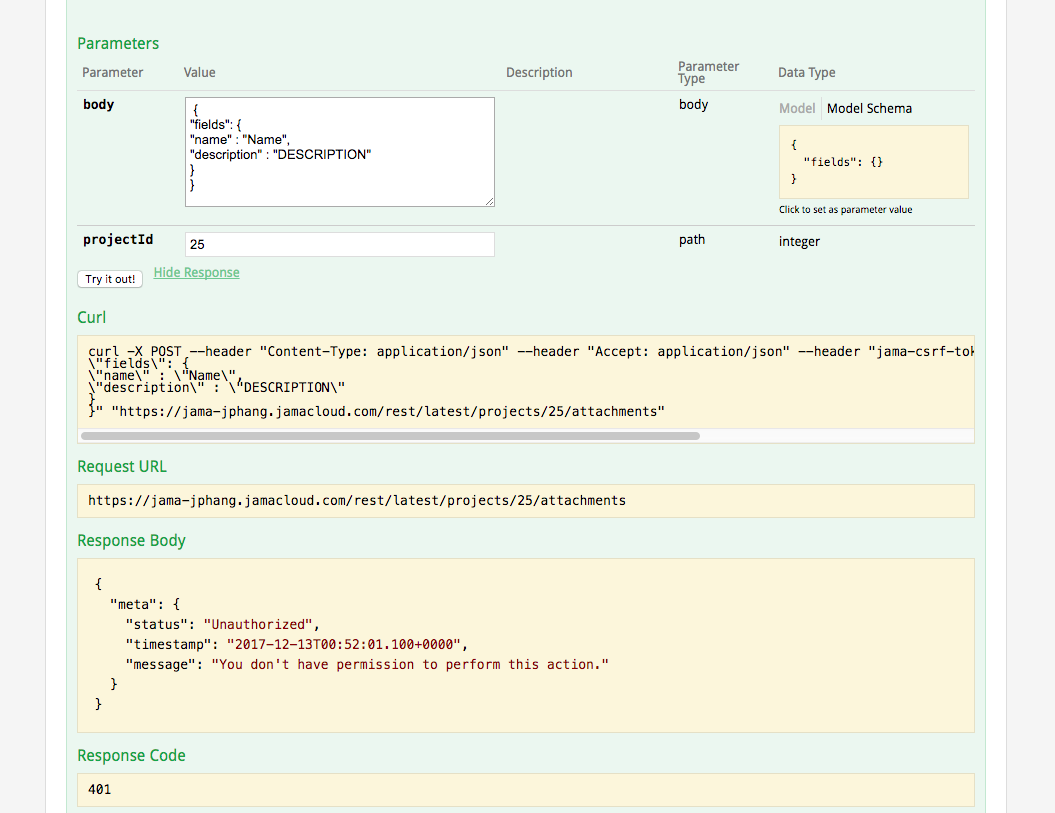This screenshot has height=813, width=1055.
Task: Click the body textarea resize handle
Action: (x=489, y=201)
